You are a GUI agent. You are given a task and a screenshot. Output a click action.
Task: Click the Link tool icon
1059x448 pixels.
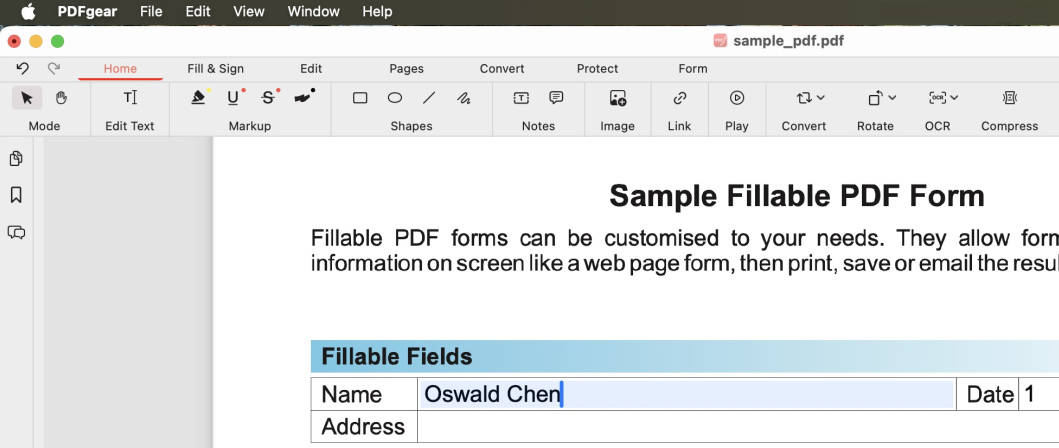tap(680, 98)
